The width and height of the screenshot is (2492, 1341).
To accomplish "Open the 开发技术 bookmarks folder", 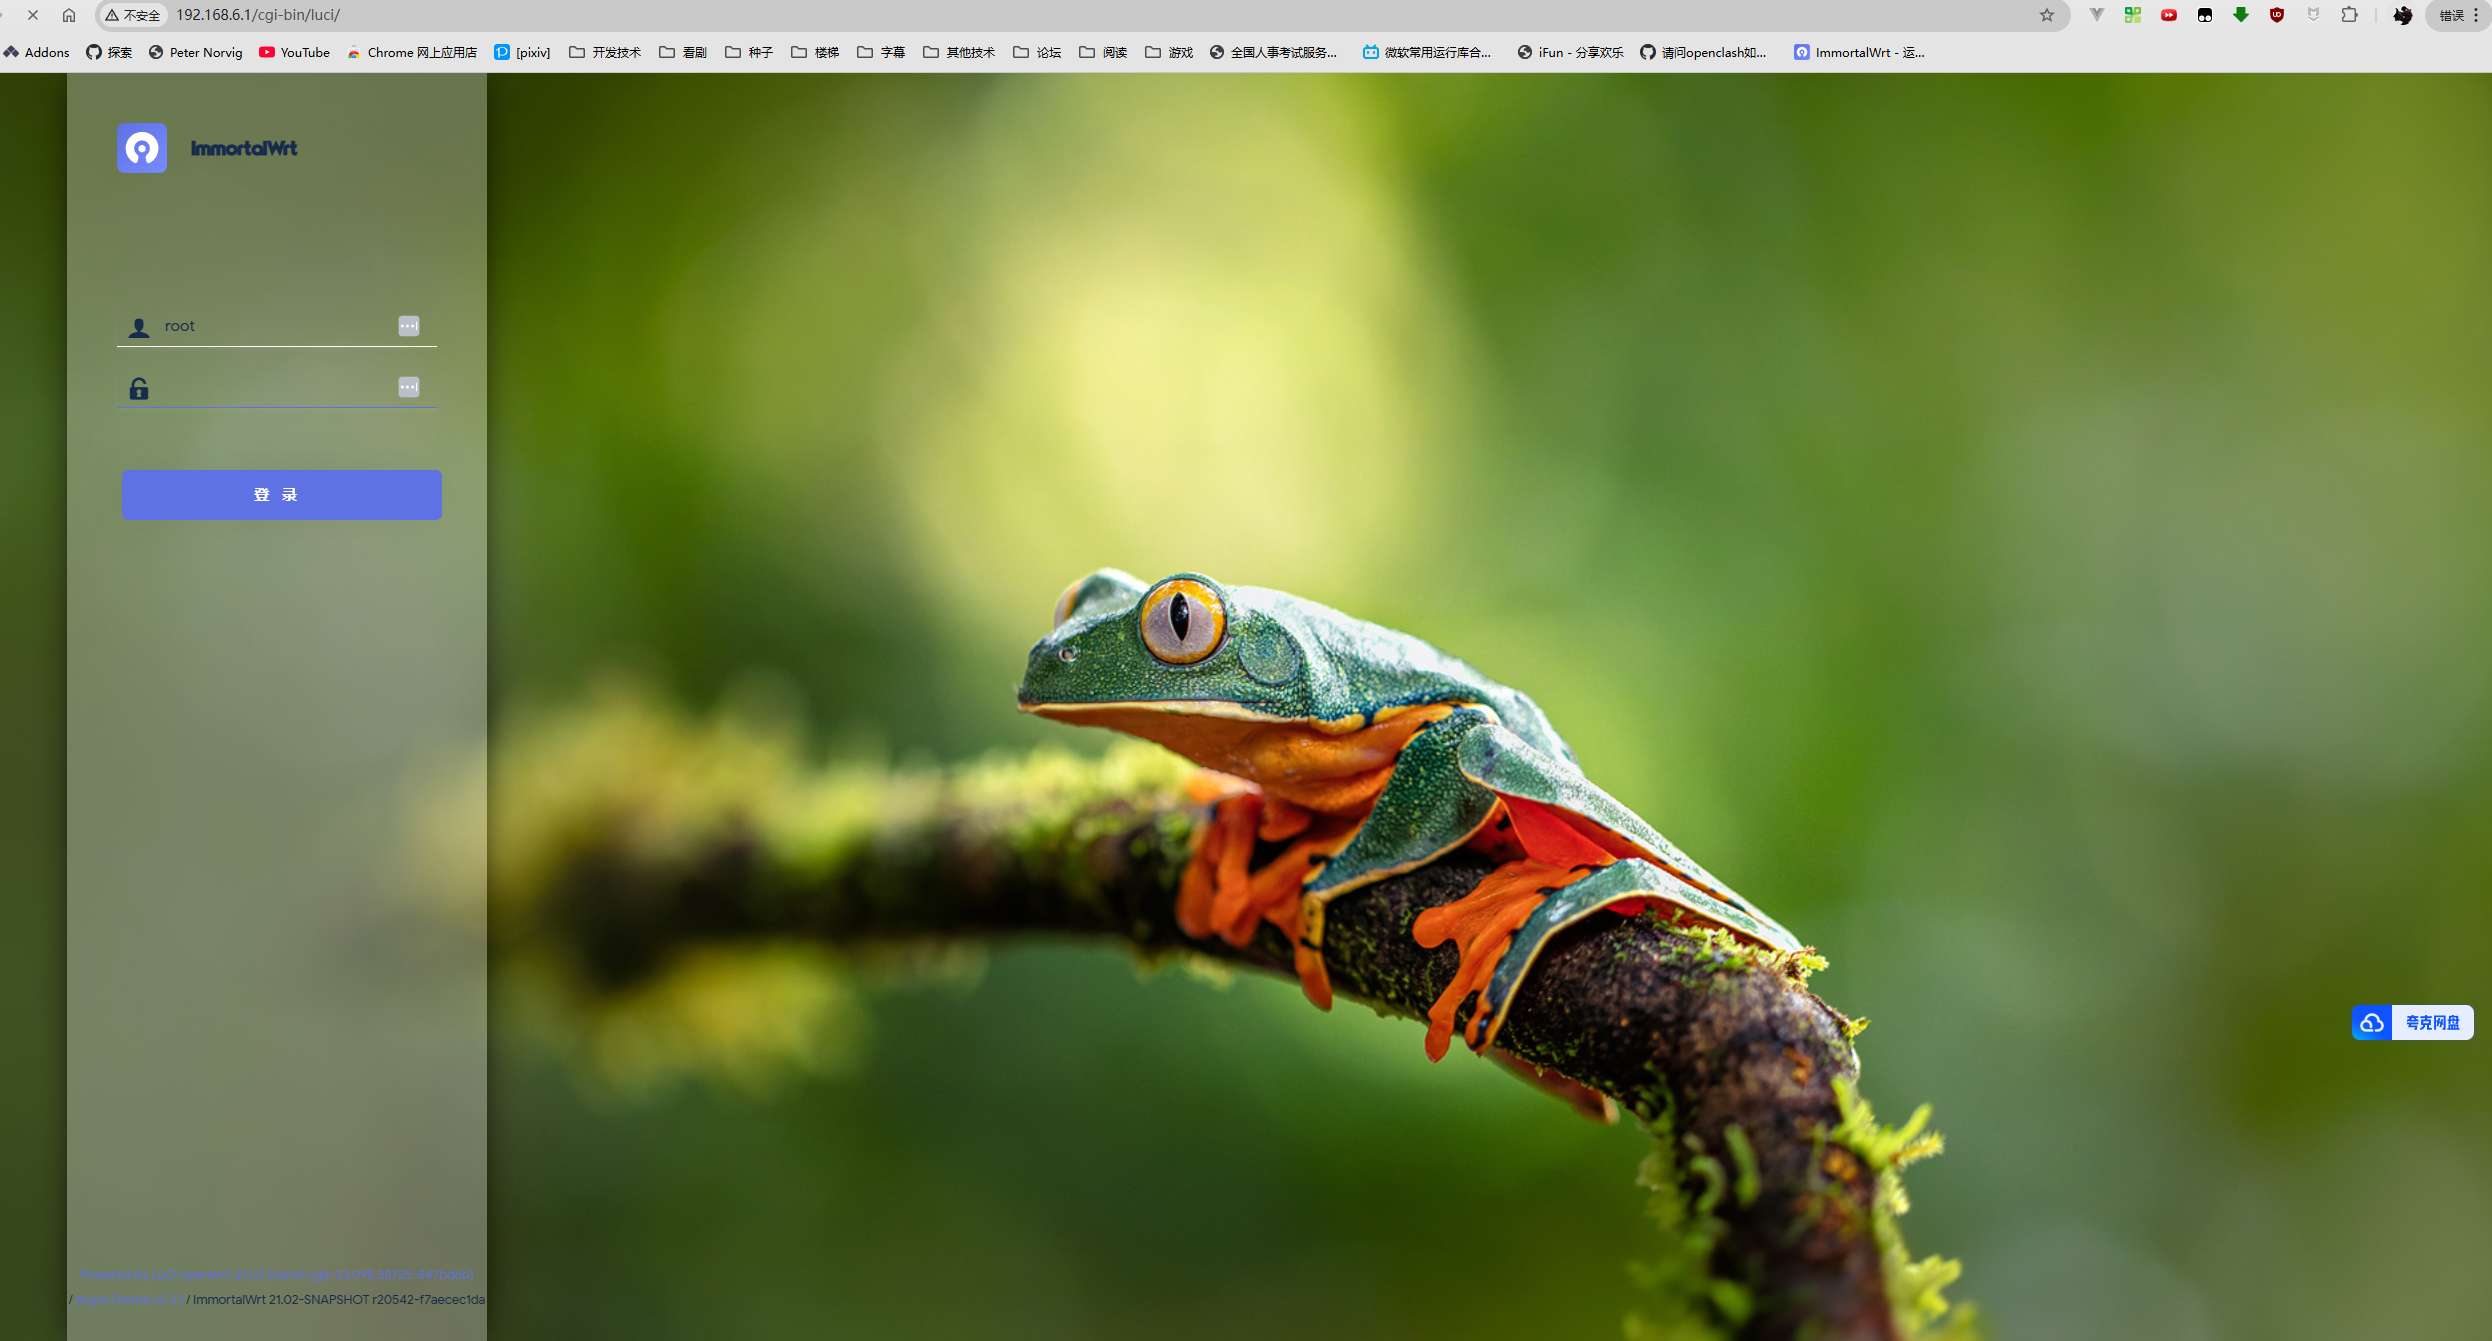I will 604,52.
